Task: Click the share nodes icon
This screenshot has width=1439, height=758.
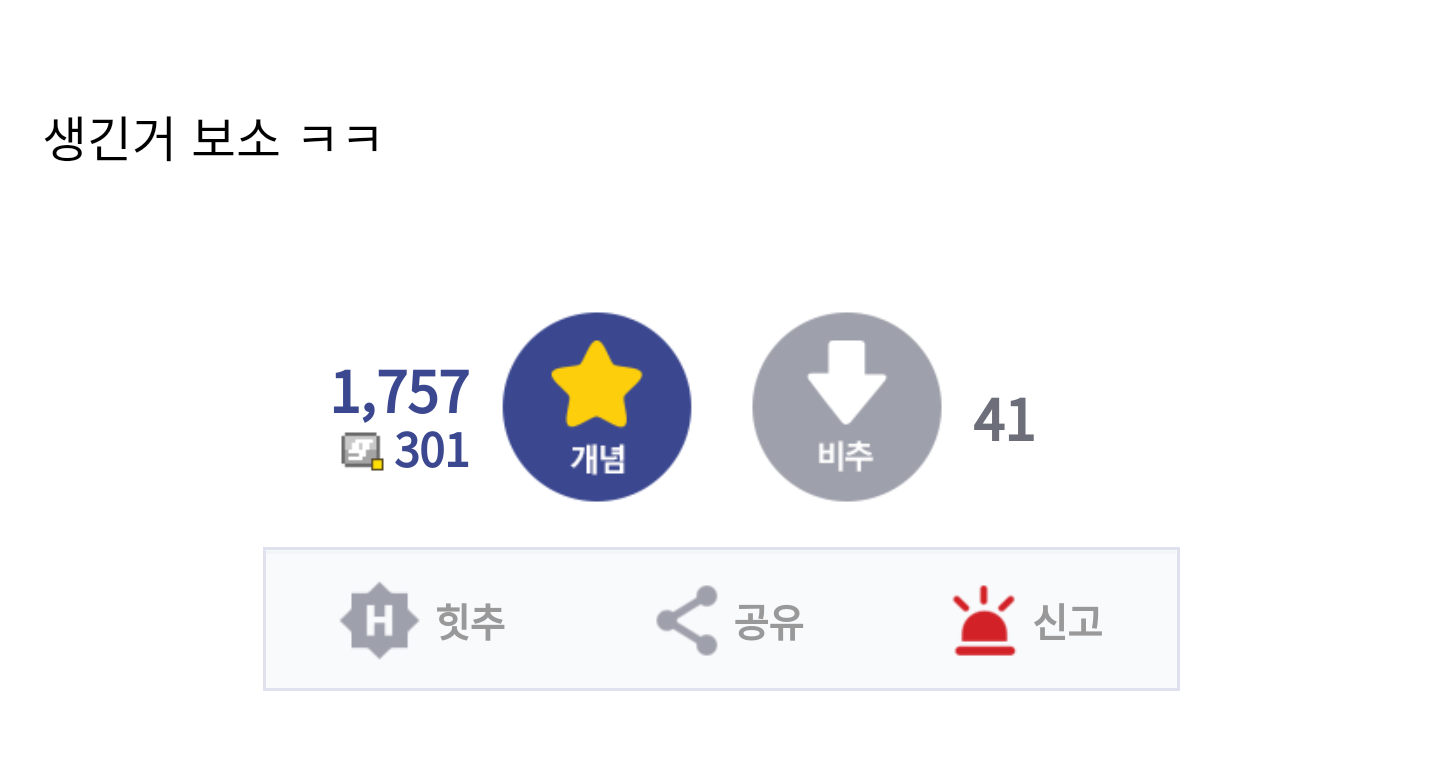Action: pos(687,620)
